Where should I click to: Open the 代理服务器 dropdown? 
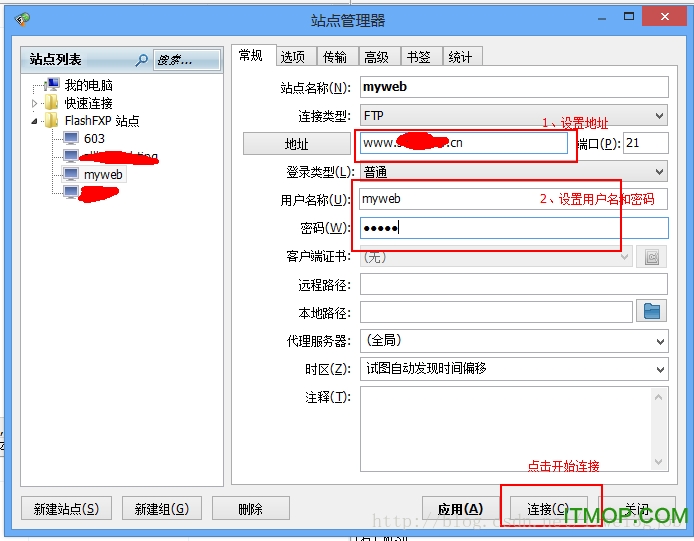click(659, 341)
